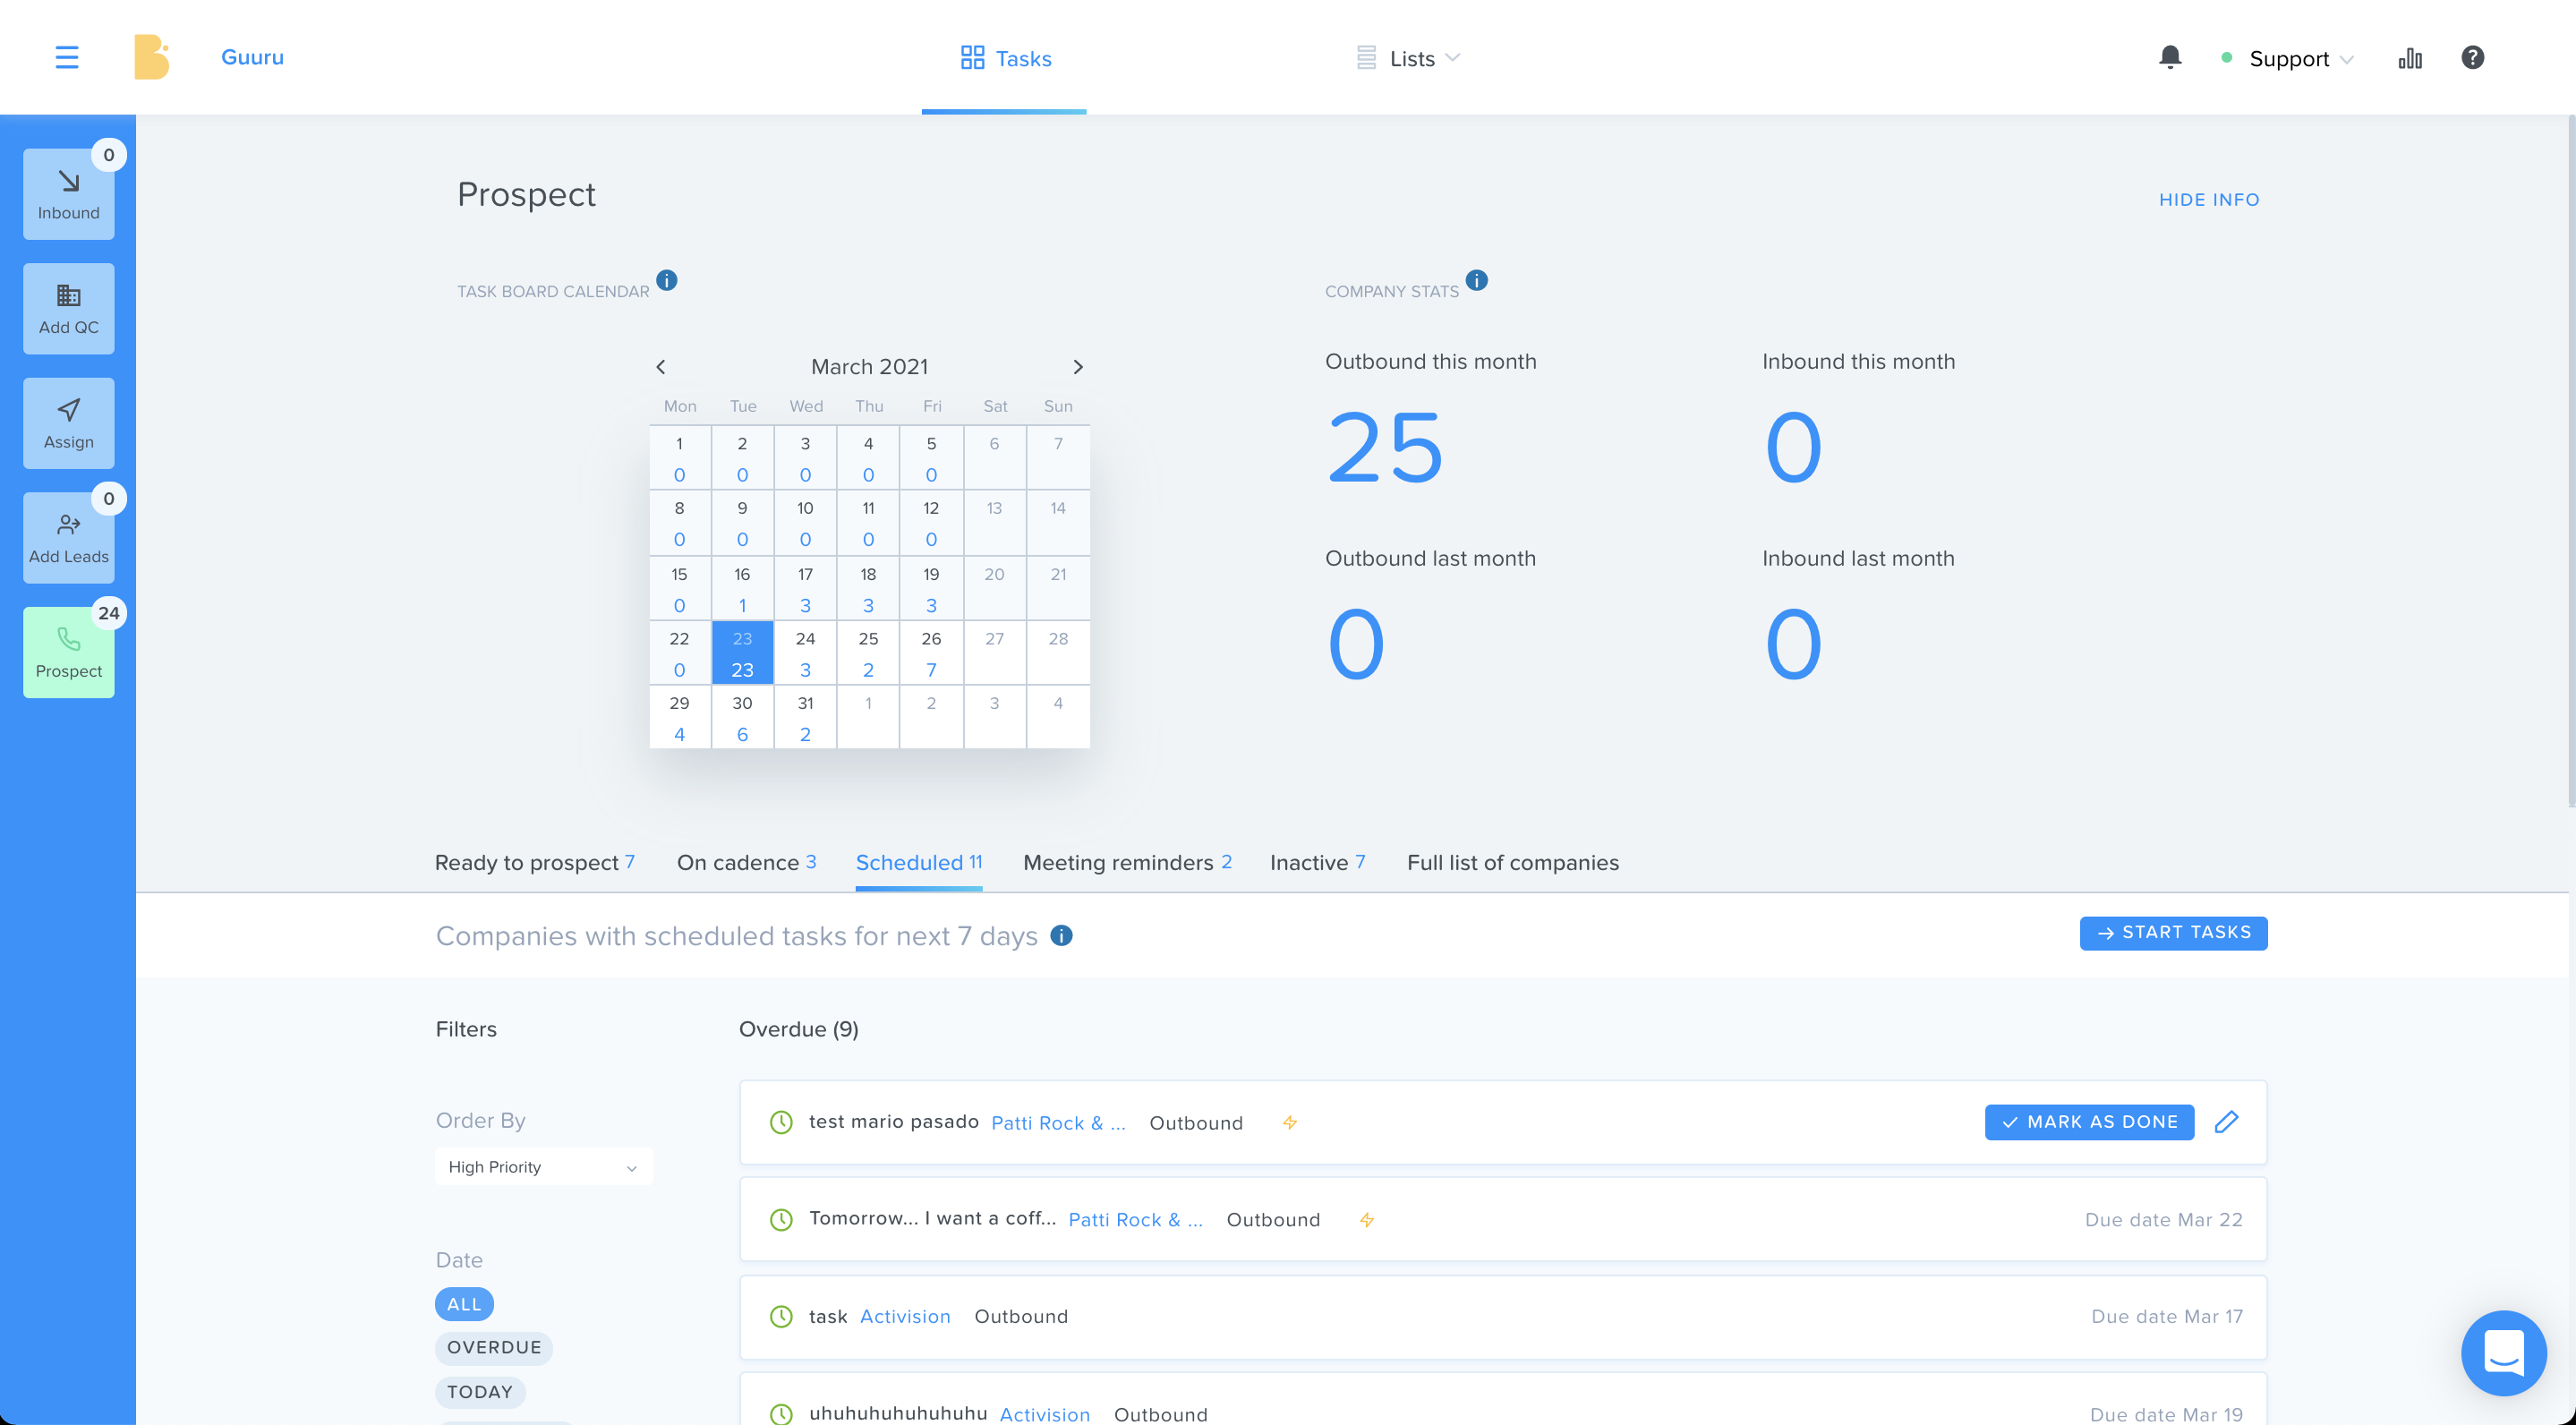Open the Inactive tab

[x=1317, y=862]
